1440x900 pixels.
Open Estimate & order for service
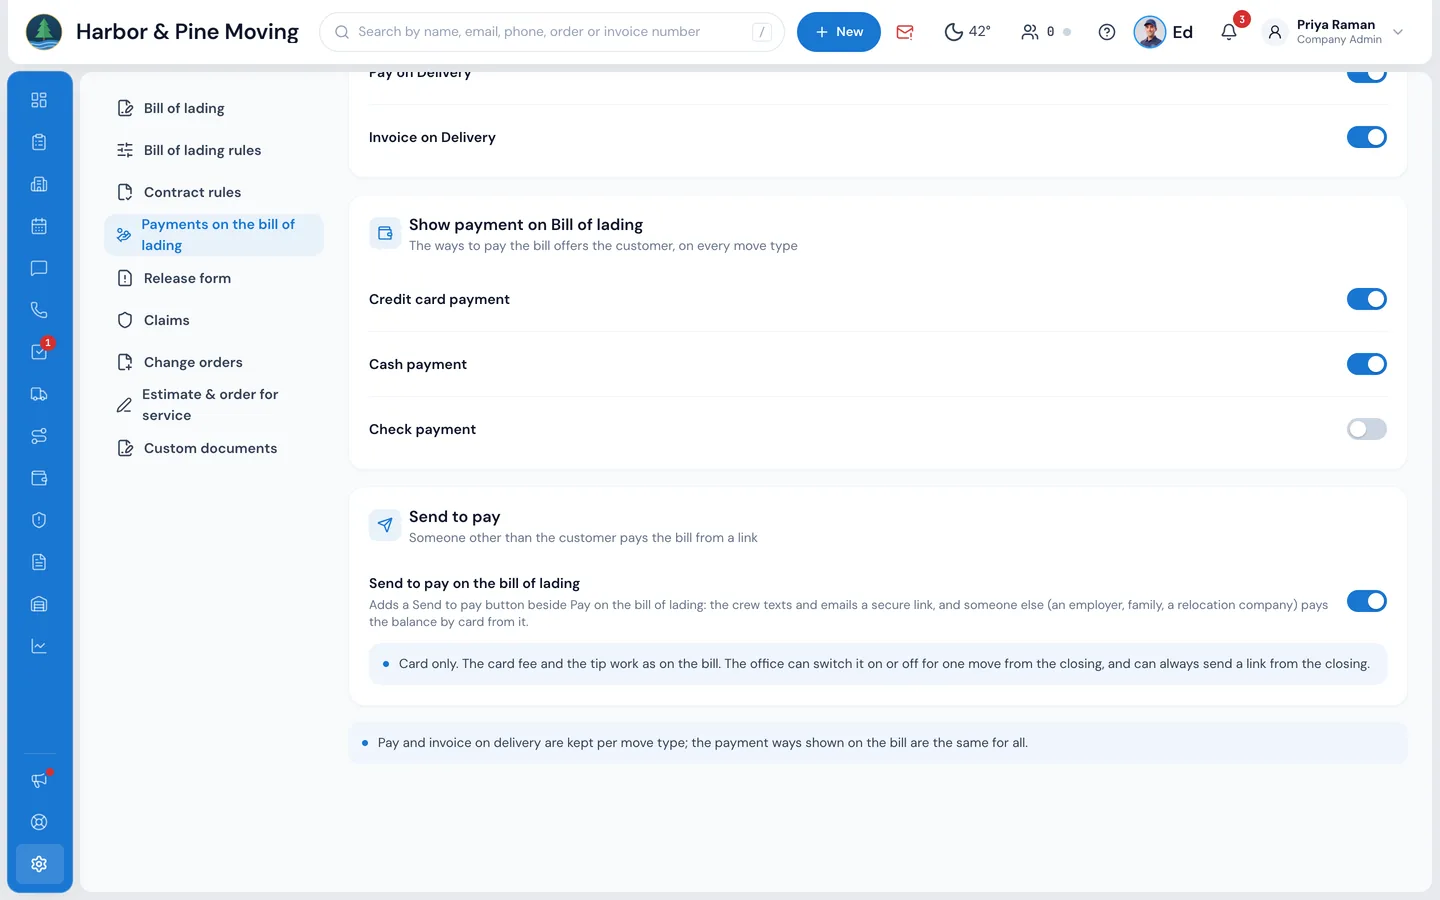pos(214,405)
